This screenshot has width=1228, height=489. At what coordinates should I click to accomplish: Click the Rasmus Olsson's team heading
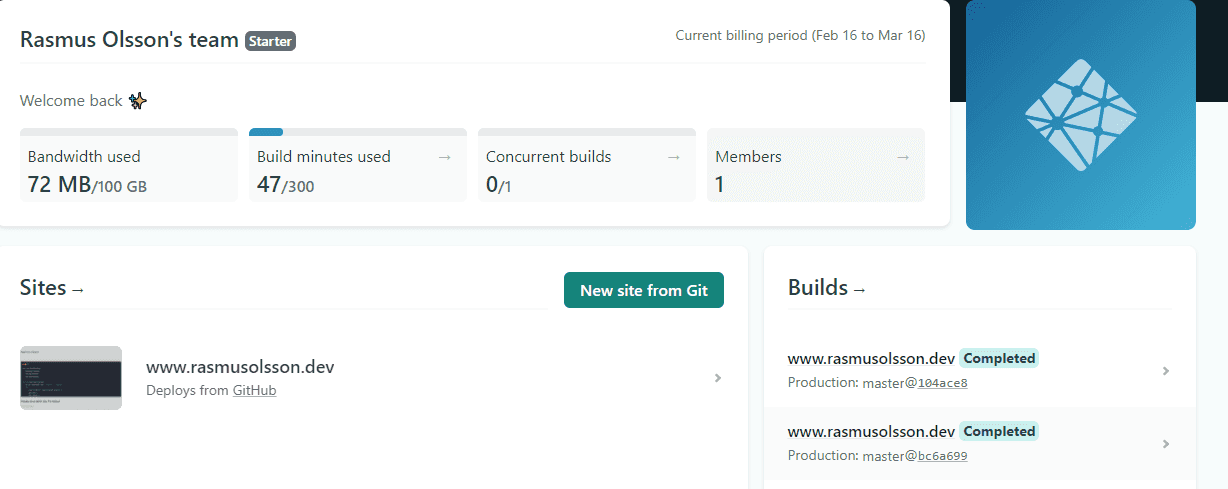(x=129, y=40)
